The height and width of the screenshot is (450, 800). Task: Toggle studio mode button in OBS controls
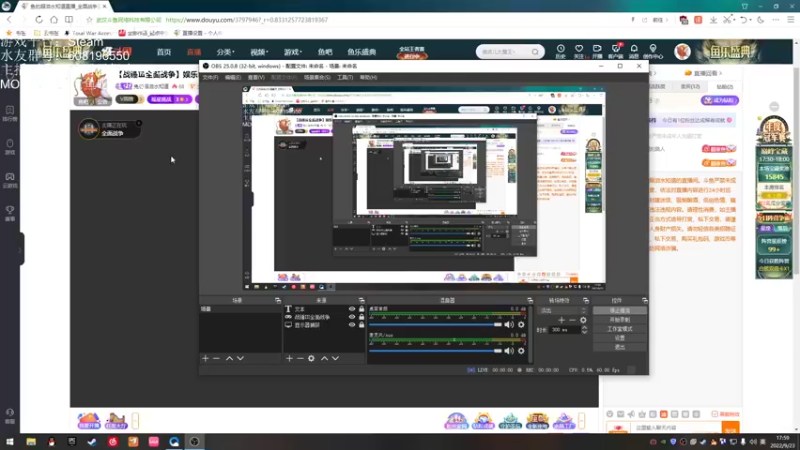[x=619, y=329]
